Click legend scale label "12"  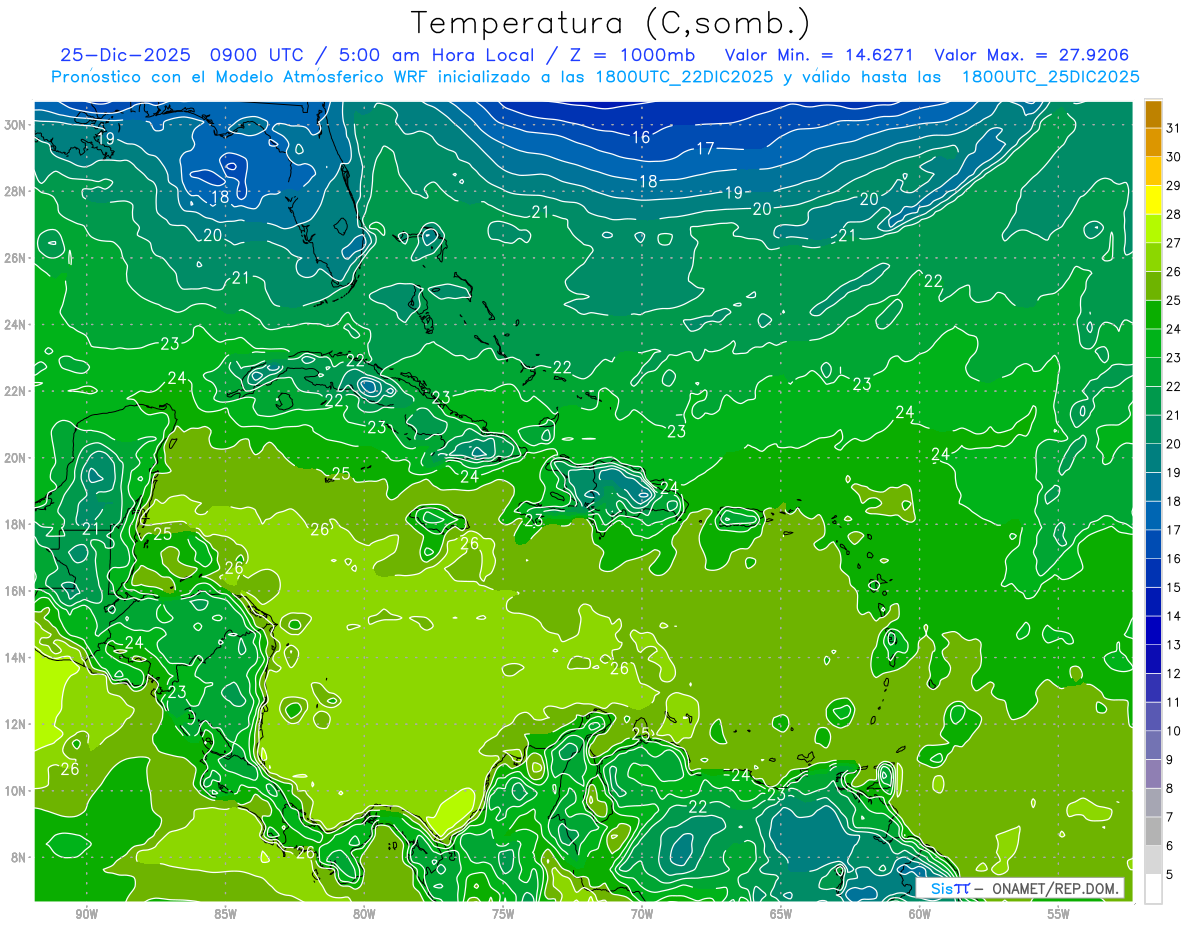click(x=1174, y=674)
